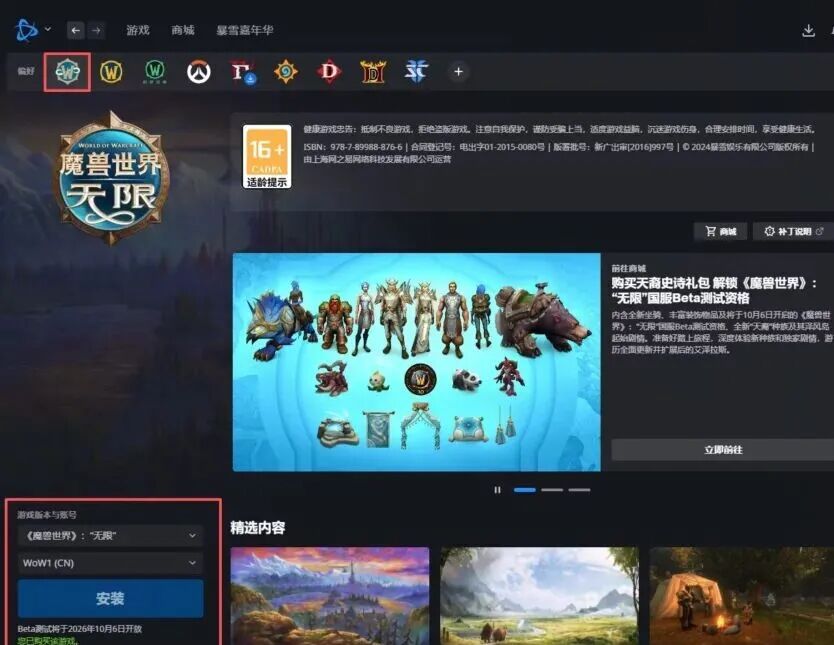This screenshot has height=645, width=834.
Task: Select the first carousel indicator
Action: pyautogui.click(x=524, y=490)
